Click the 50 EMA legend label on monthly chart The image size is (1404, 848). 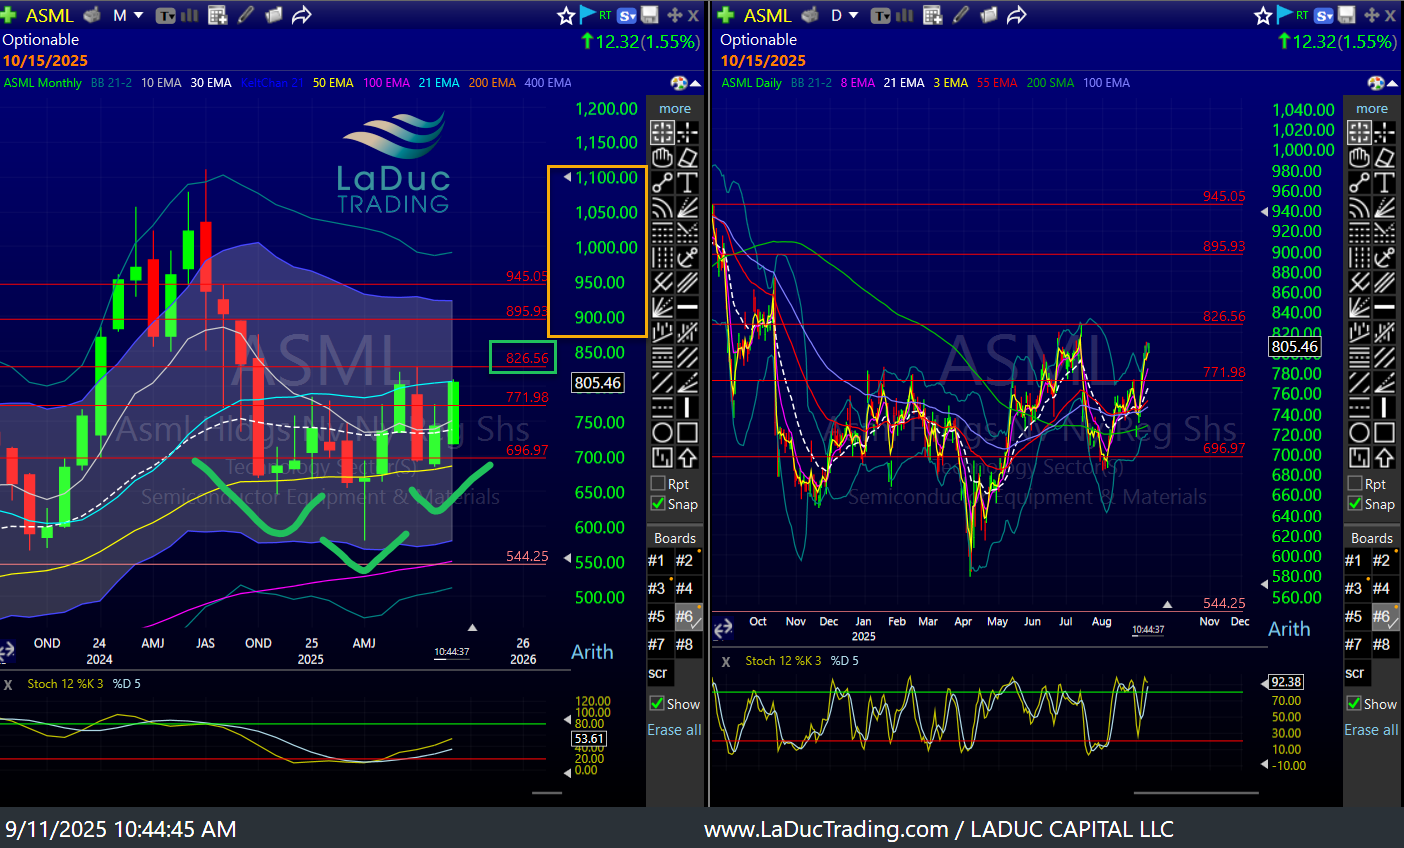click(333, 83)
